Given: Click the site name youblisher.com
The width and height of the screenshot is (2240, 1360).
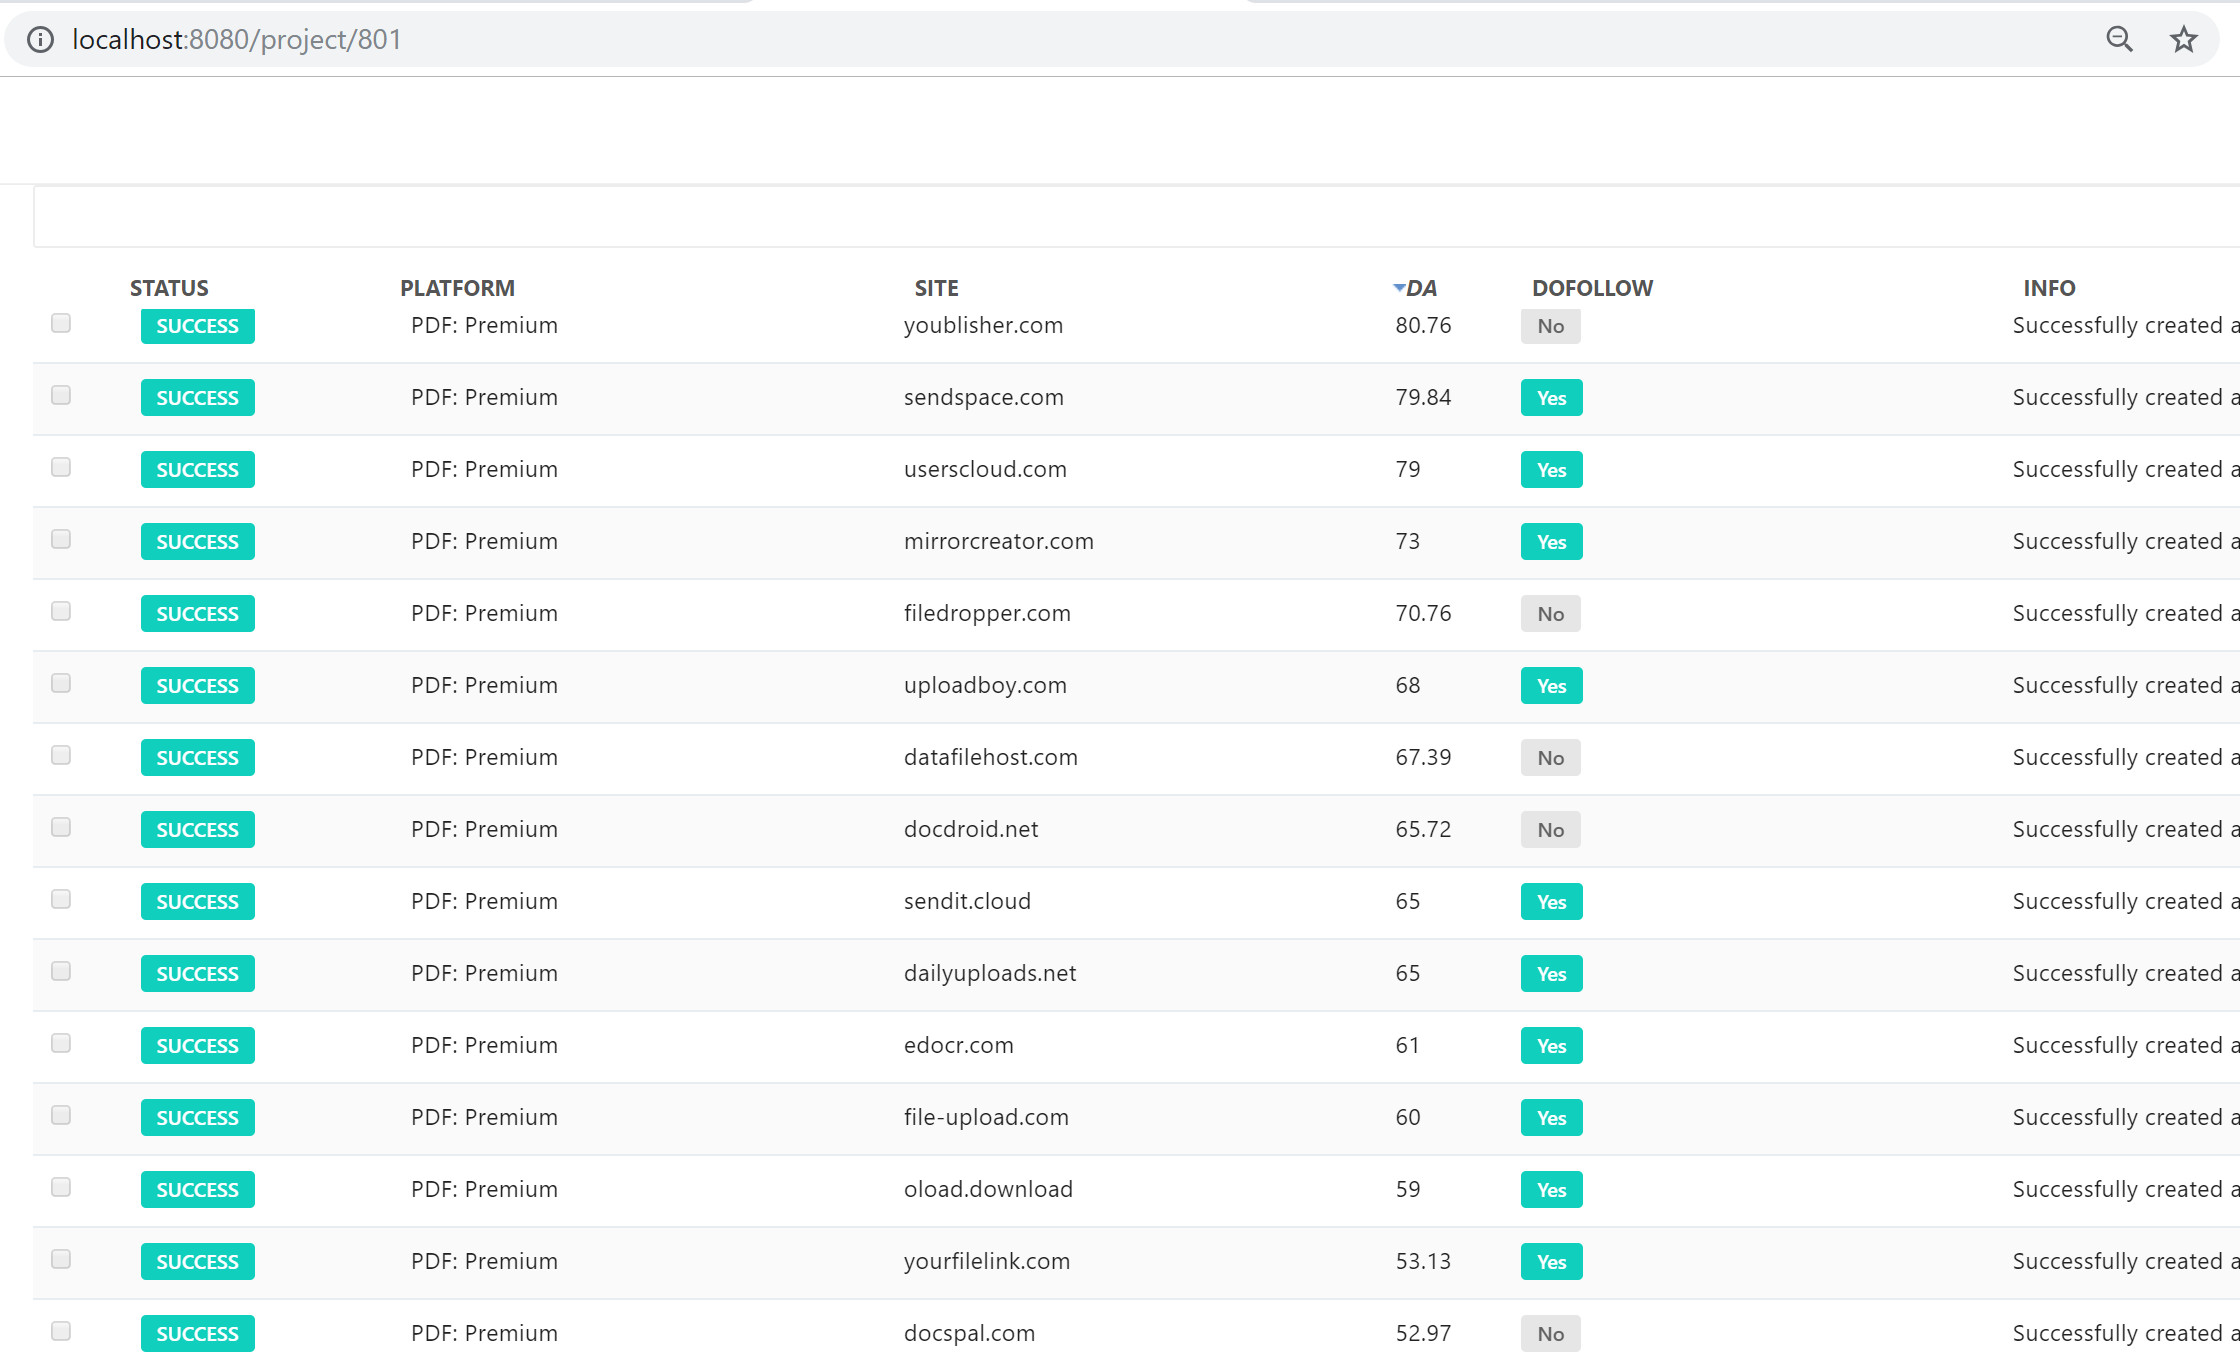Looking at the screenshot, I should tap(983, 326).
